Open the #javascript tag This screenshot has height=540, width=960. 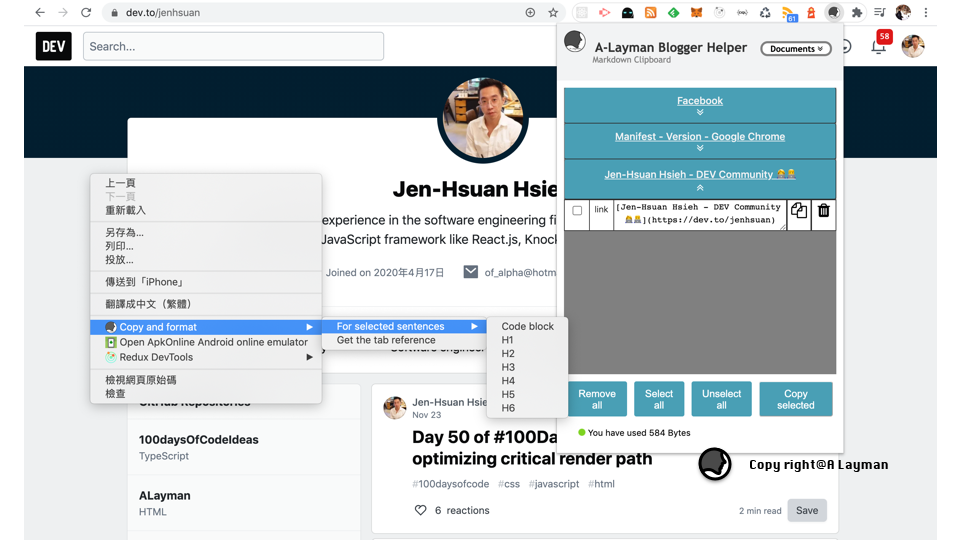[x=553, y=484]
